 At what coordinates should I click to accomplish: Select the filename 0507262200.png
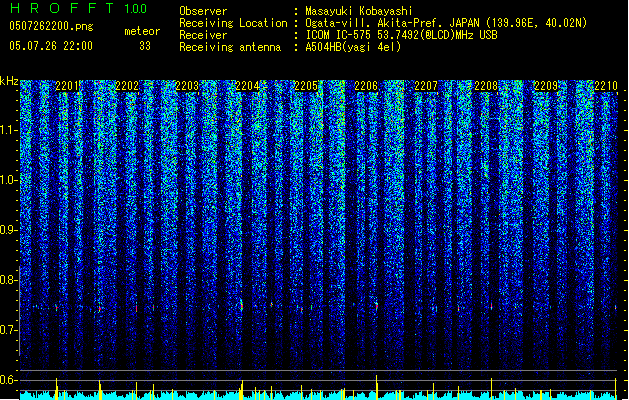coord(51,27)
